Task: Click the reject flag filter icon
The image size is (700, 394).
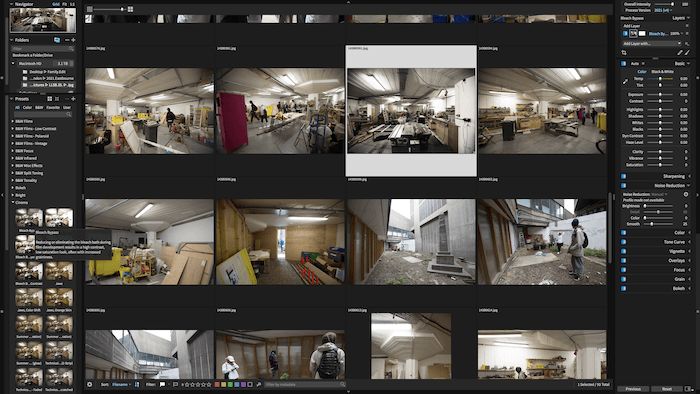Action: point(175,384)
